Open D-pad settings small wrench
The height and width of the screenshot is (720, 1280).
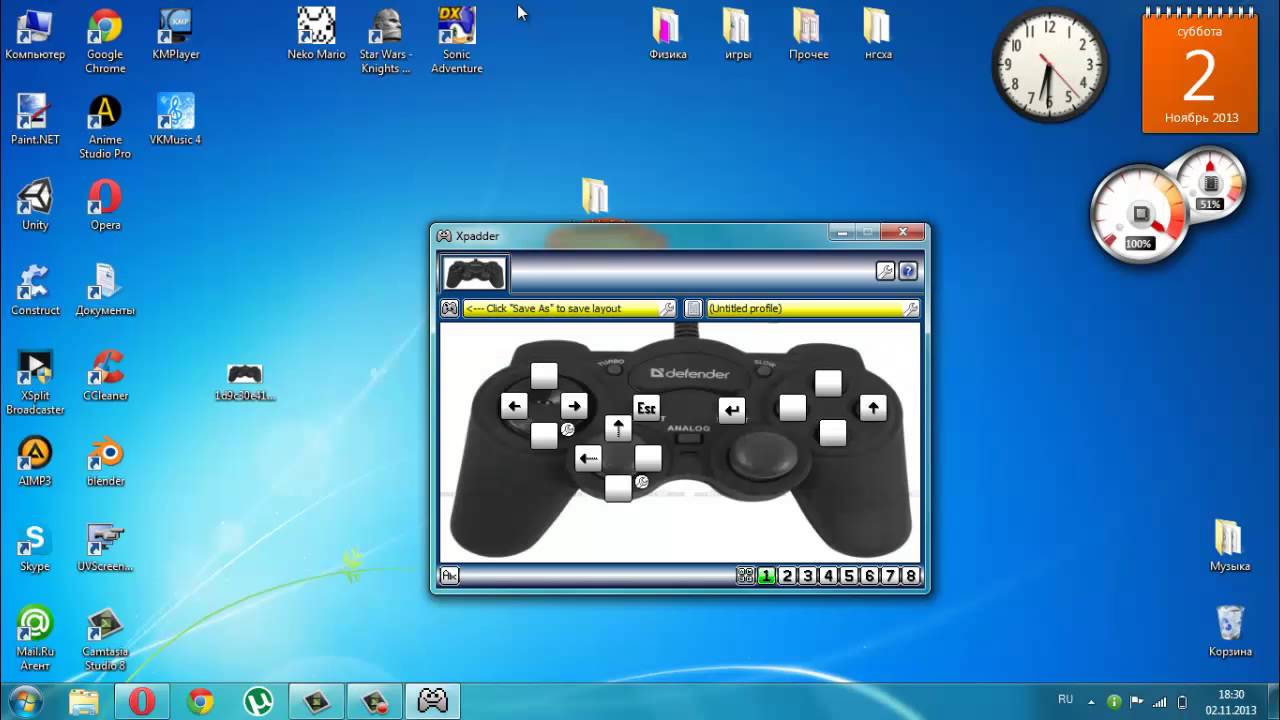[567, 430]
